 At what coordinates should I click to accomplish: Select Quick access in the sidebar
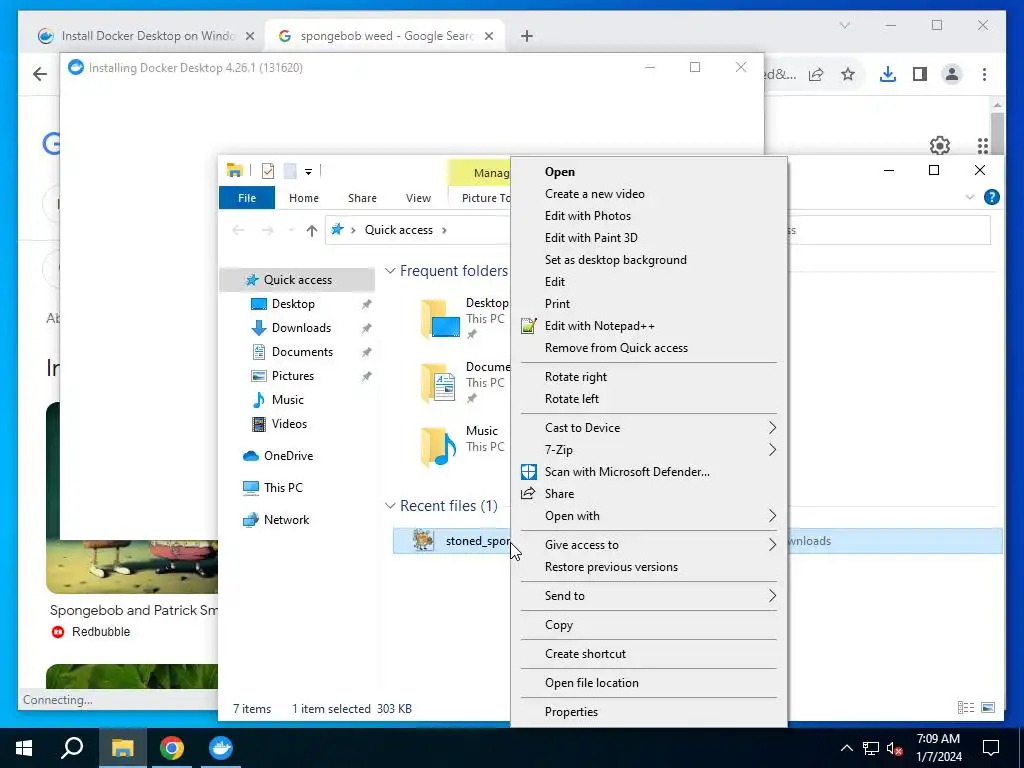pos(297,280)
